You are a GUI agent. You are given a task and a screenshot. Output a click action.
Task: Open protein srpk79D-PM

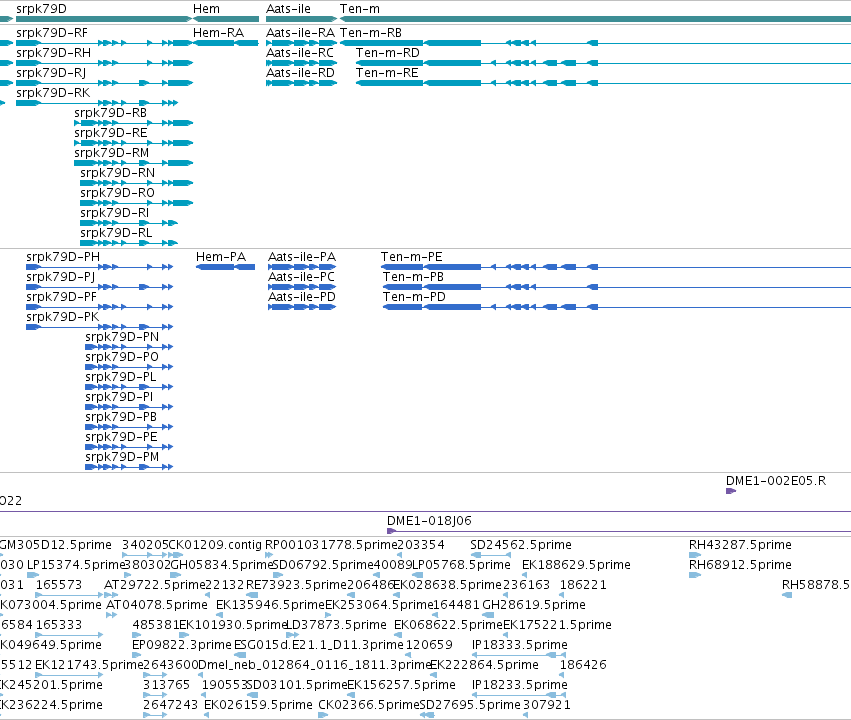(122, 457)
